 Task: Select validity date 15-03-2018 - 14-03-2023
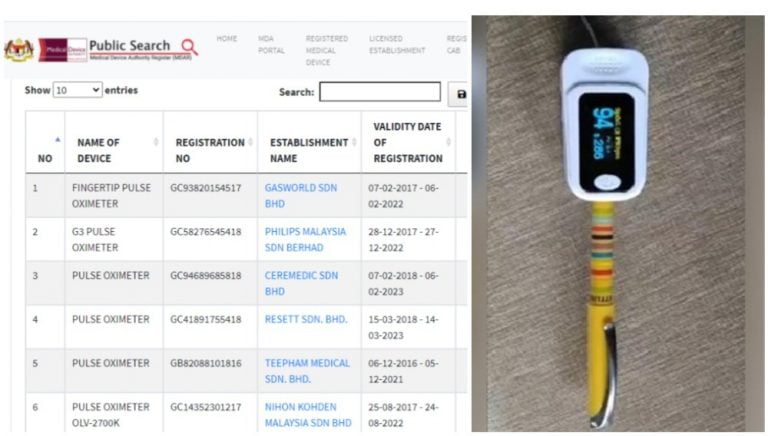pos(403,327)
